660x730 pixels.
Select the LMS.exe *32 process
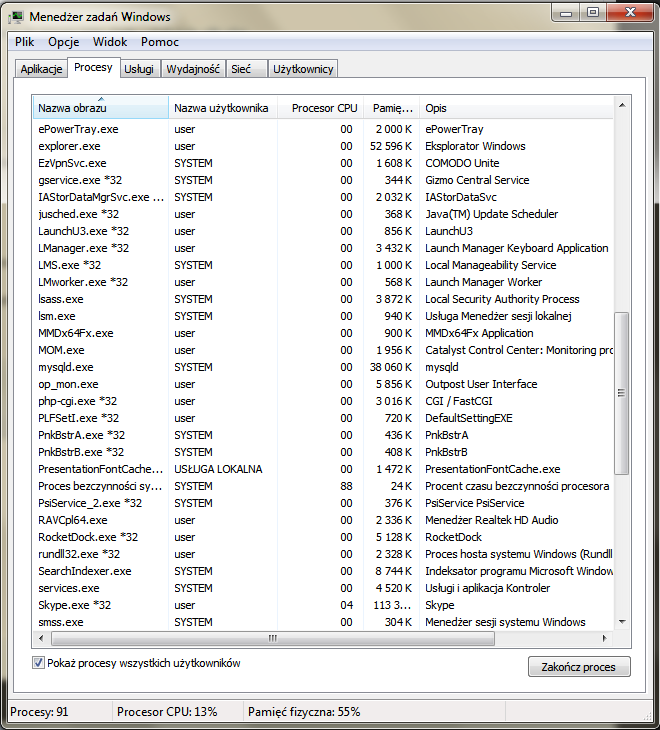tap(323, 265)
